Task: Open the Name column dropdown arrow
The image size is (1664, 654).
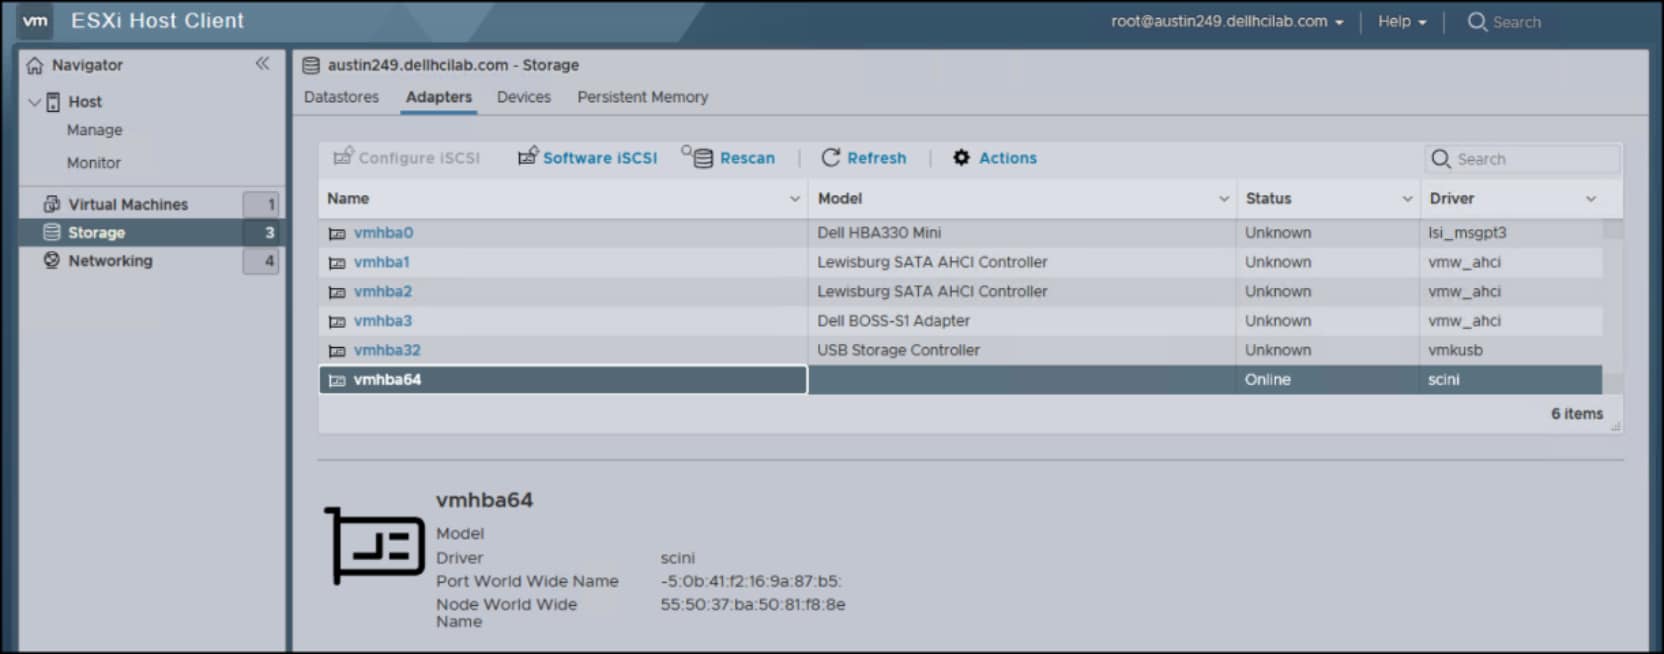Action: point(795,199)
